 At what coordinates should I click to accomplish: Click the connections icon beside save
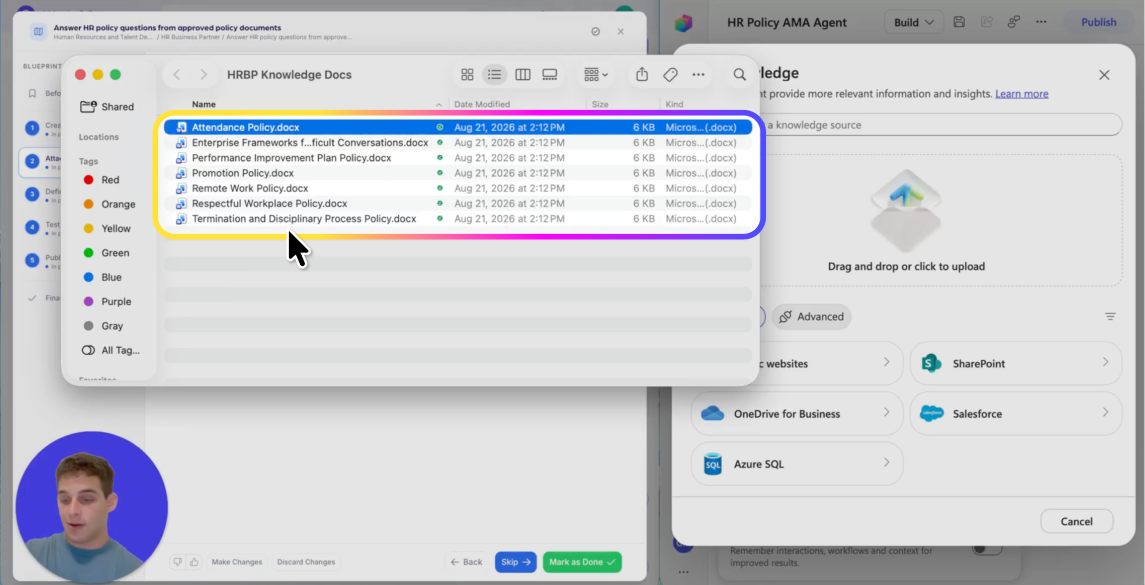pos(1014,23)
